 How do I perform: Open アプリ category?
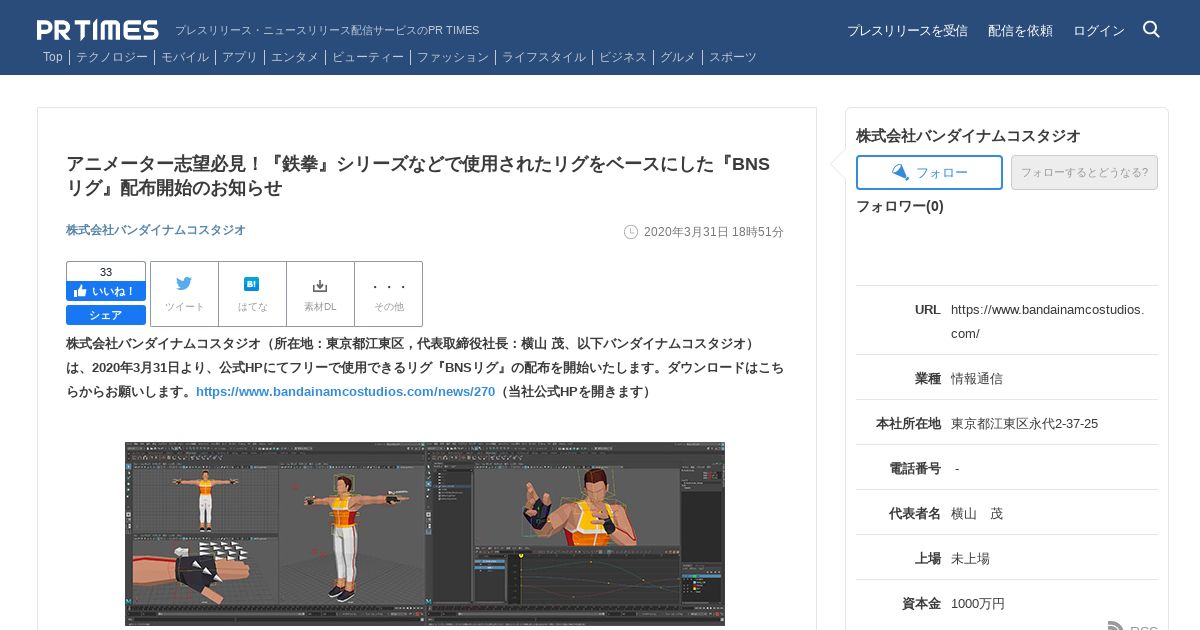coord(240,57)
